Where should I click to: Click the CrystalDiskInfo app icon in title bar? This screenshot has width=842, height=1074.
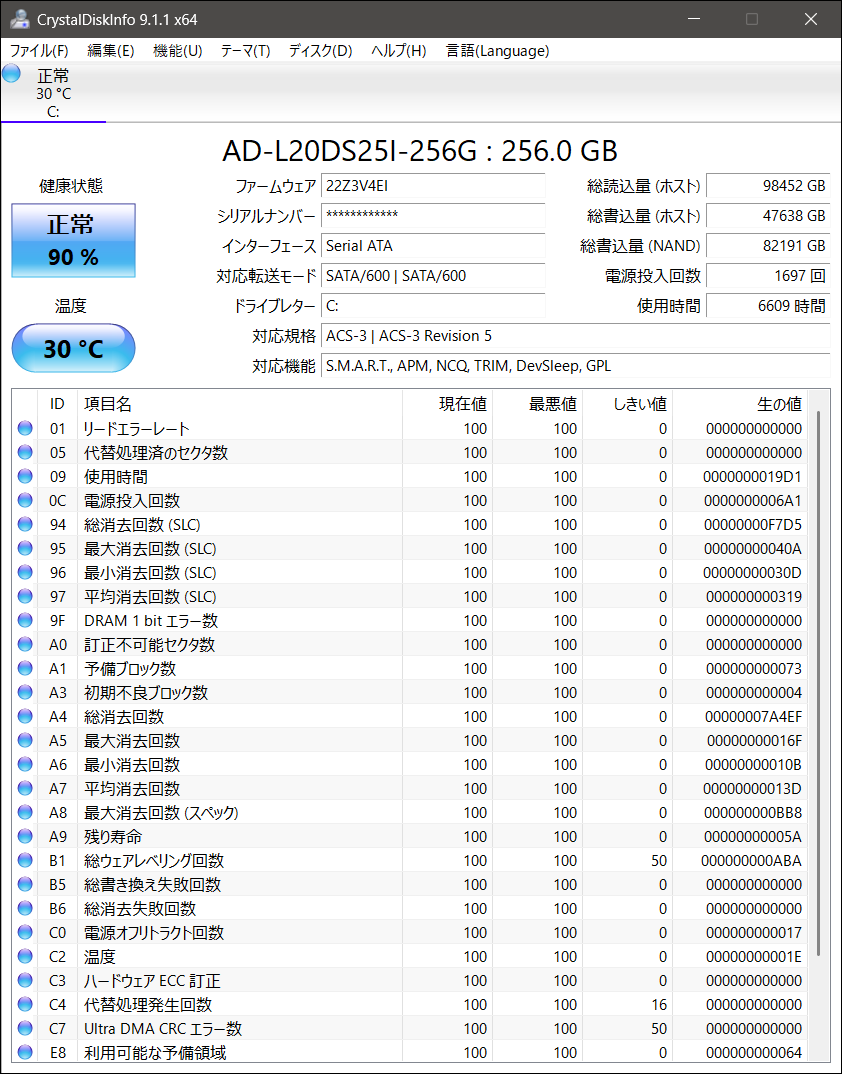tap(19, 19)
